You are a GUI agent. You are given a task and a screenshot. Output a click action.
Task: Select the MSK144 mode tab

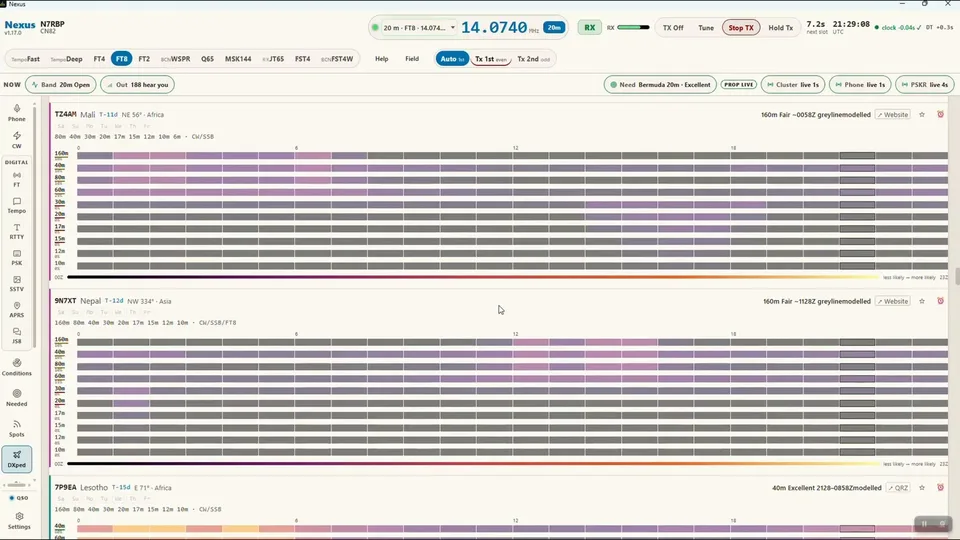pyautogui.click(x=238, y=59)
